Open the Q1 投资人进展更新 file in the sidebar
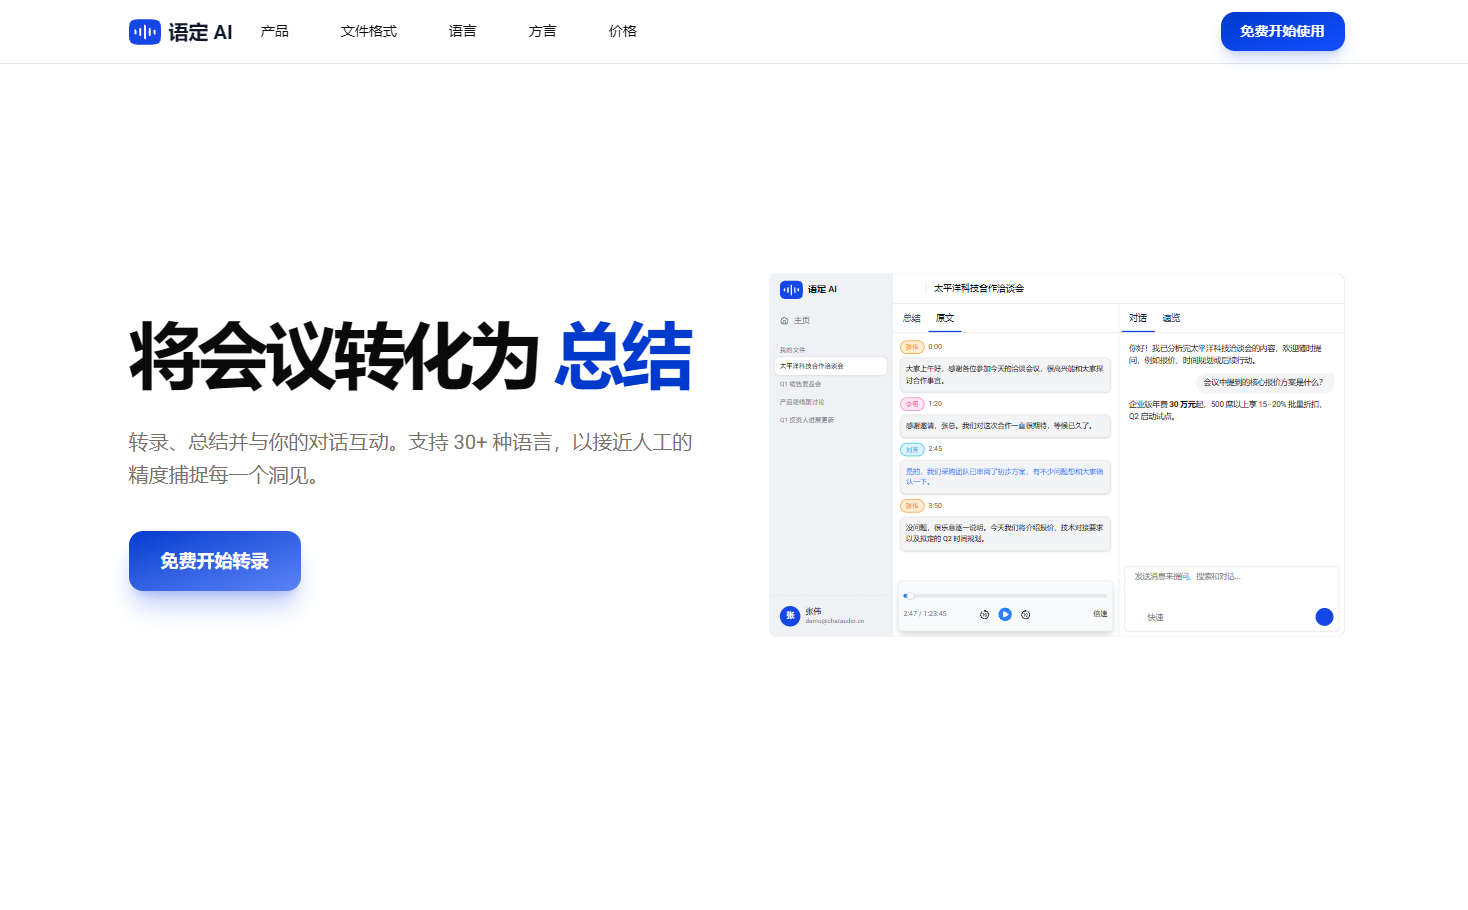Screen dimensions: 1468x910 [807, 420]
